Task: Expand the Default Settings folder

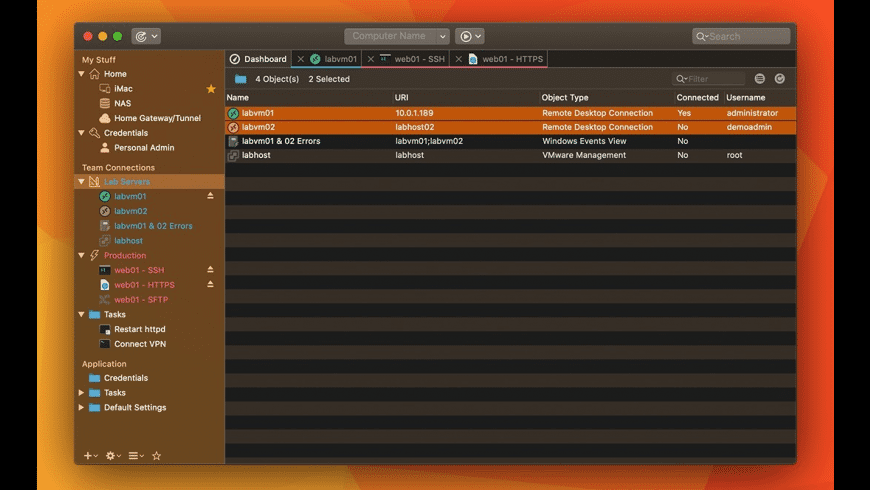Action: (x=82, y=407)
